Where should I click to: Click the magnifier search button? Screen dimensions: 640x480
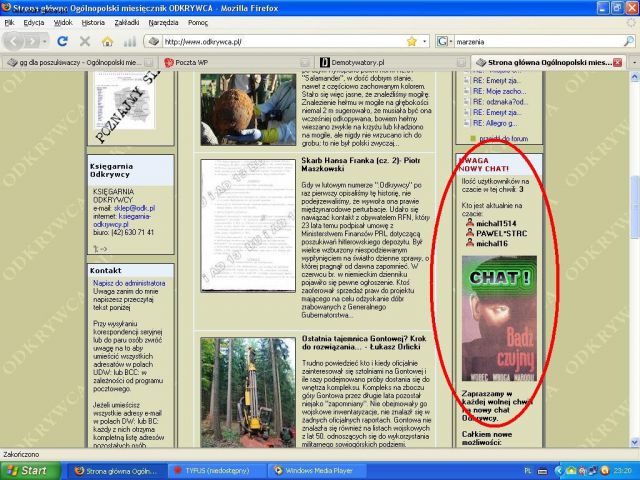[629, 41]
